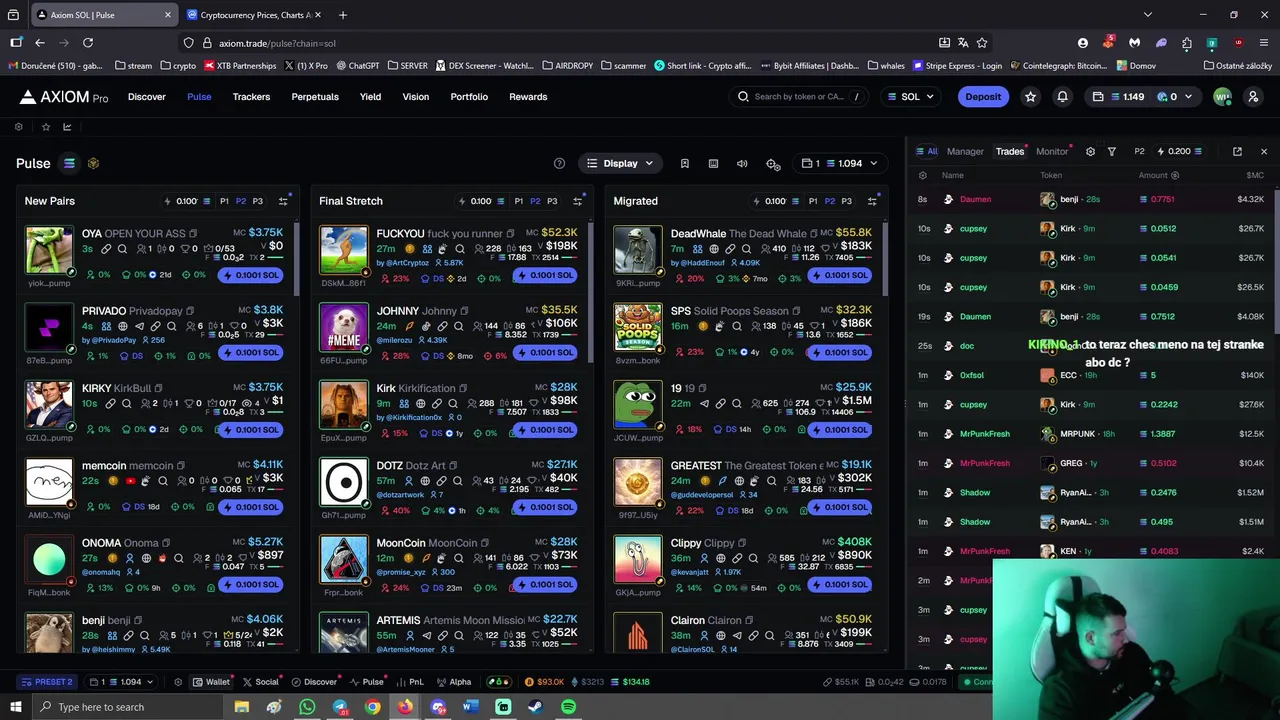Open trades panel settings gear icon

tap(1090, 151)
